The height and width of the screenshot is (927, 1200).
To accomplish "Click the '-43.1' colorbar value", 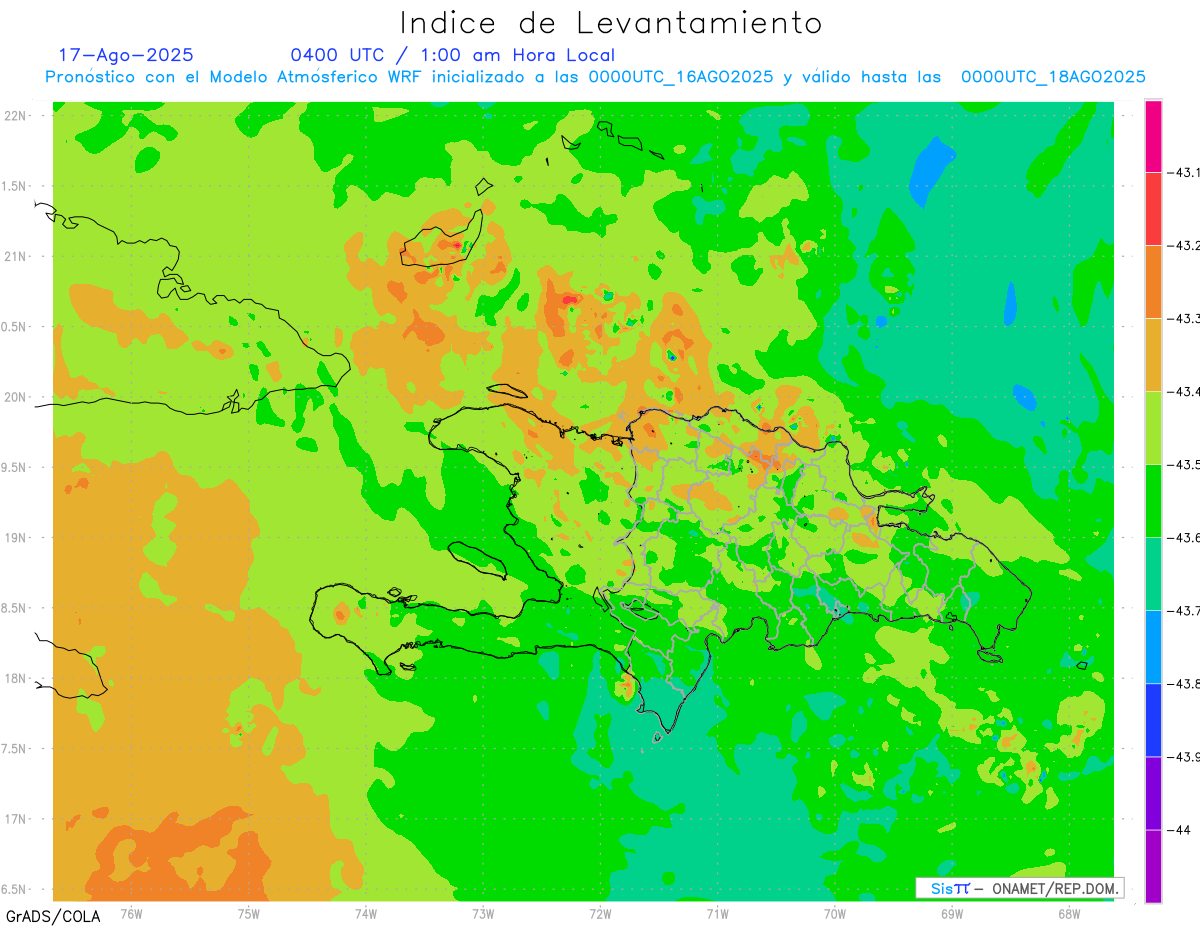I will (1182, 173).
